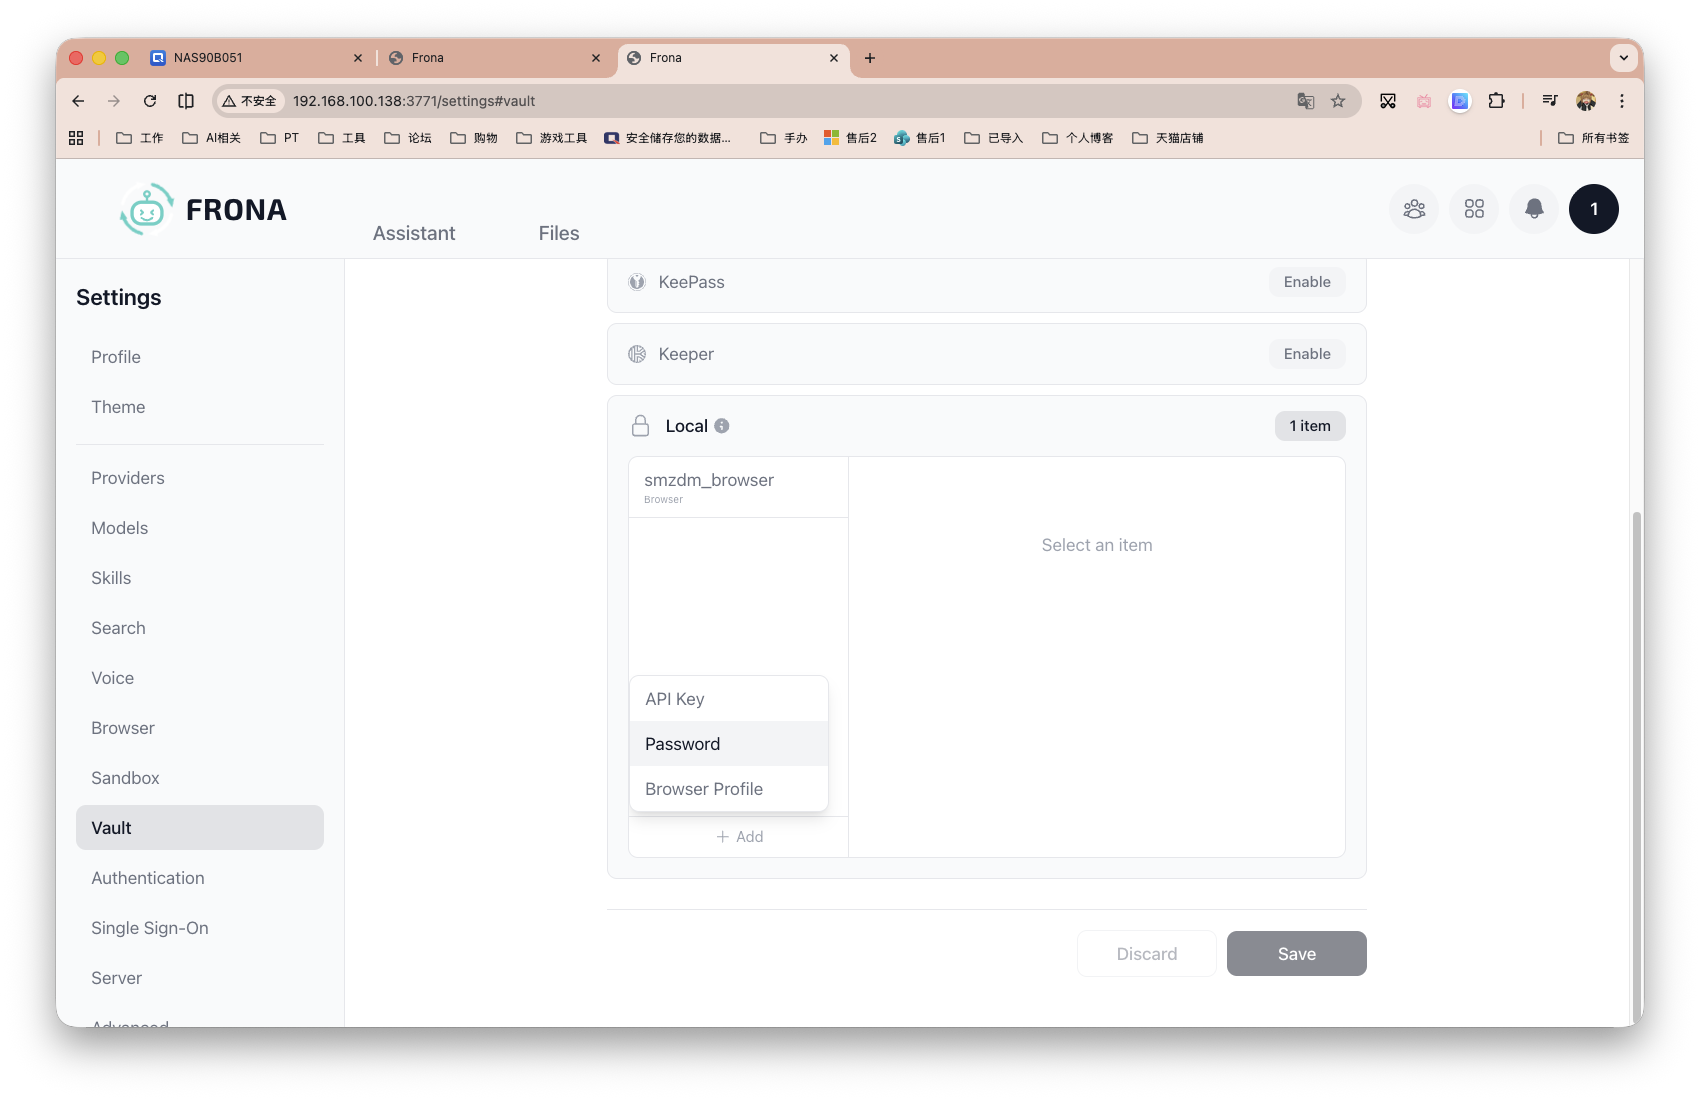Open the Assistant tab
The height and width of the screenshot is (1101, 1700).
pos(414,233)
